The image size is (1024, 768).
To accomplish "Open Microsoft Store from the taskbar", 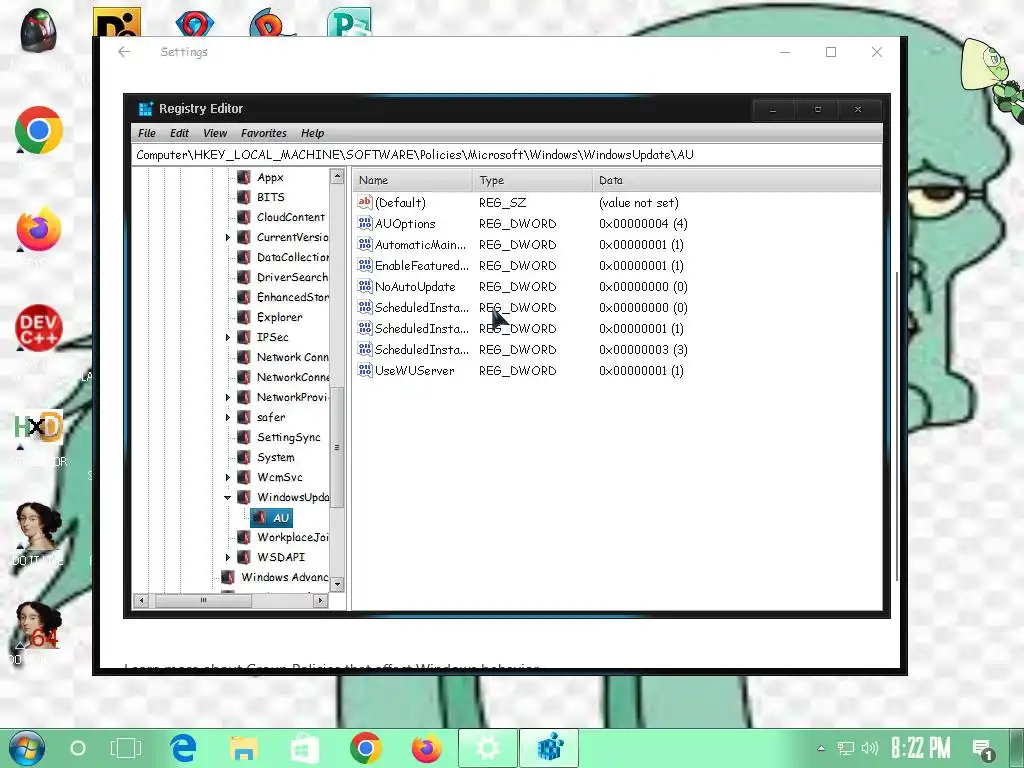I will 304,748.
